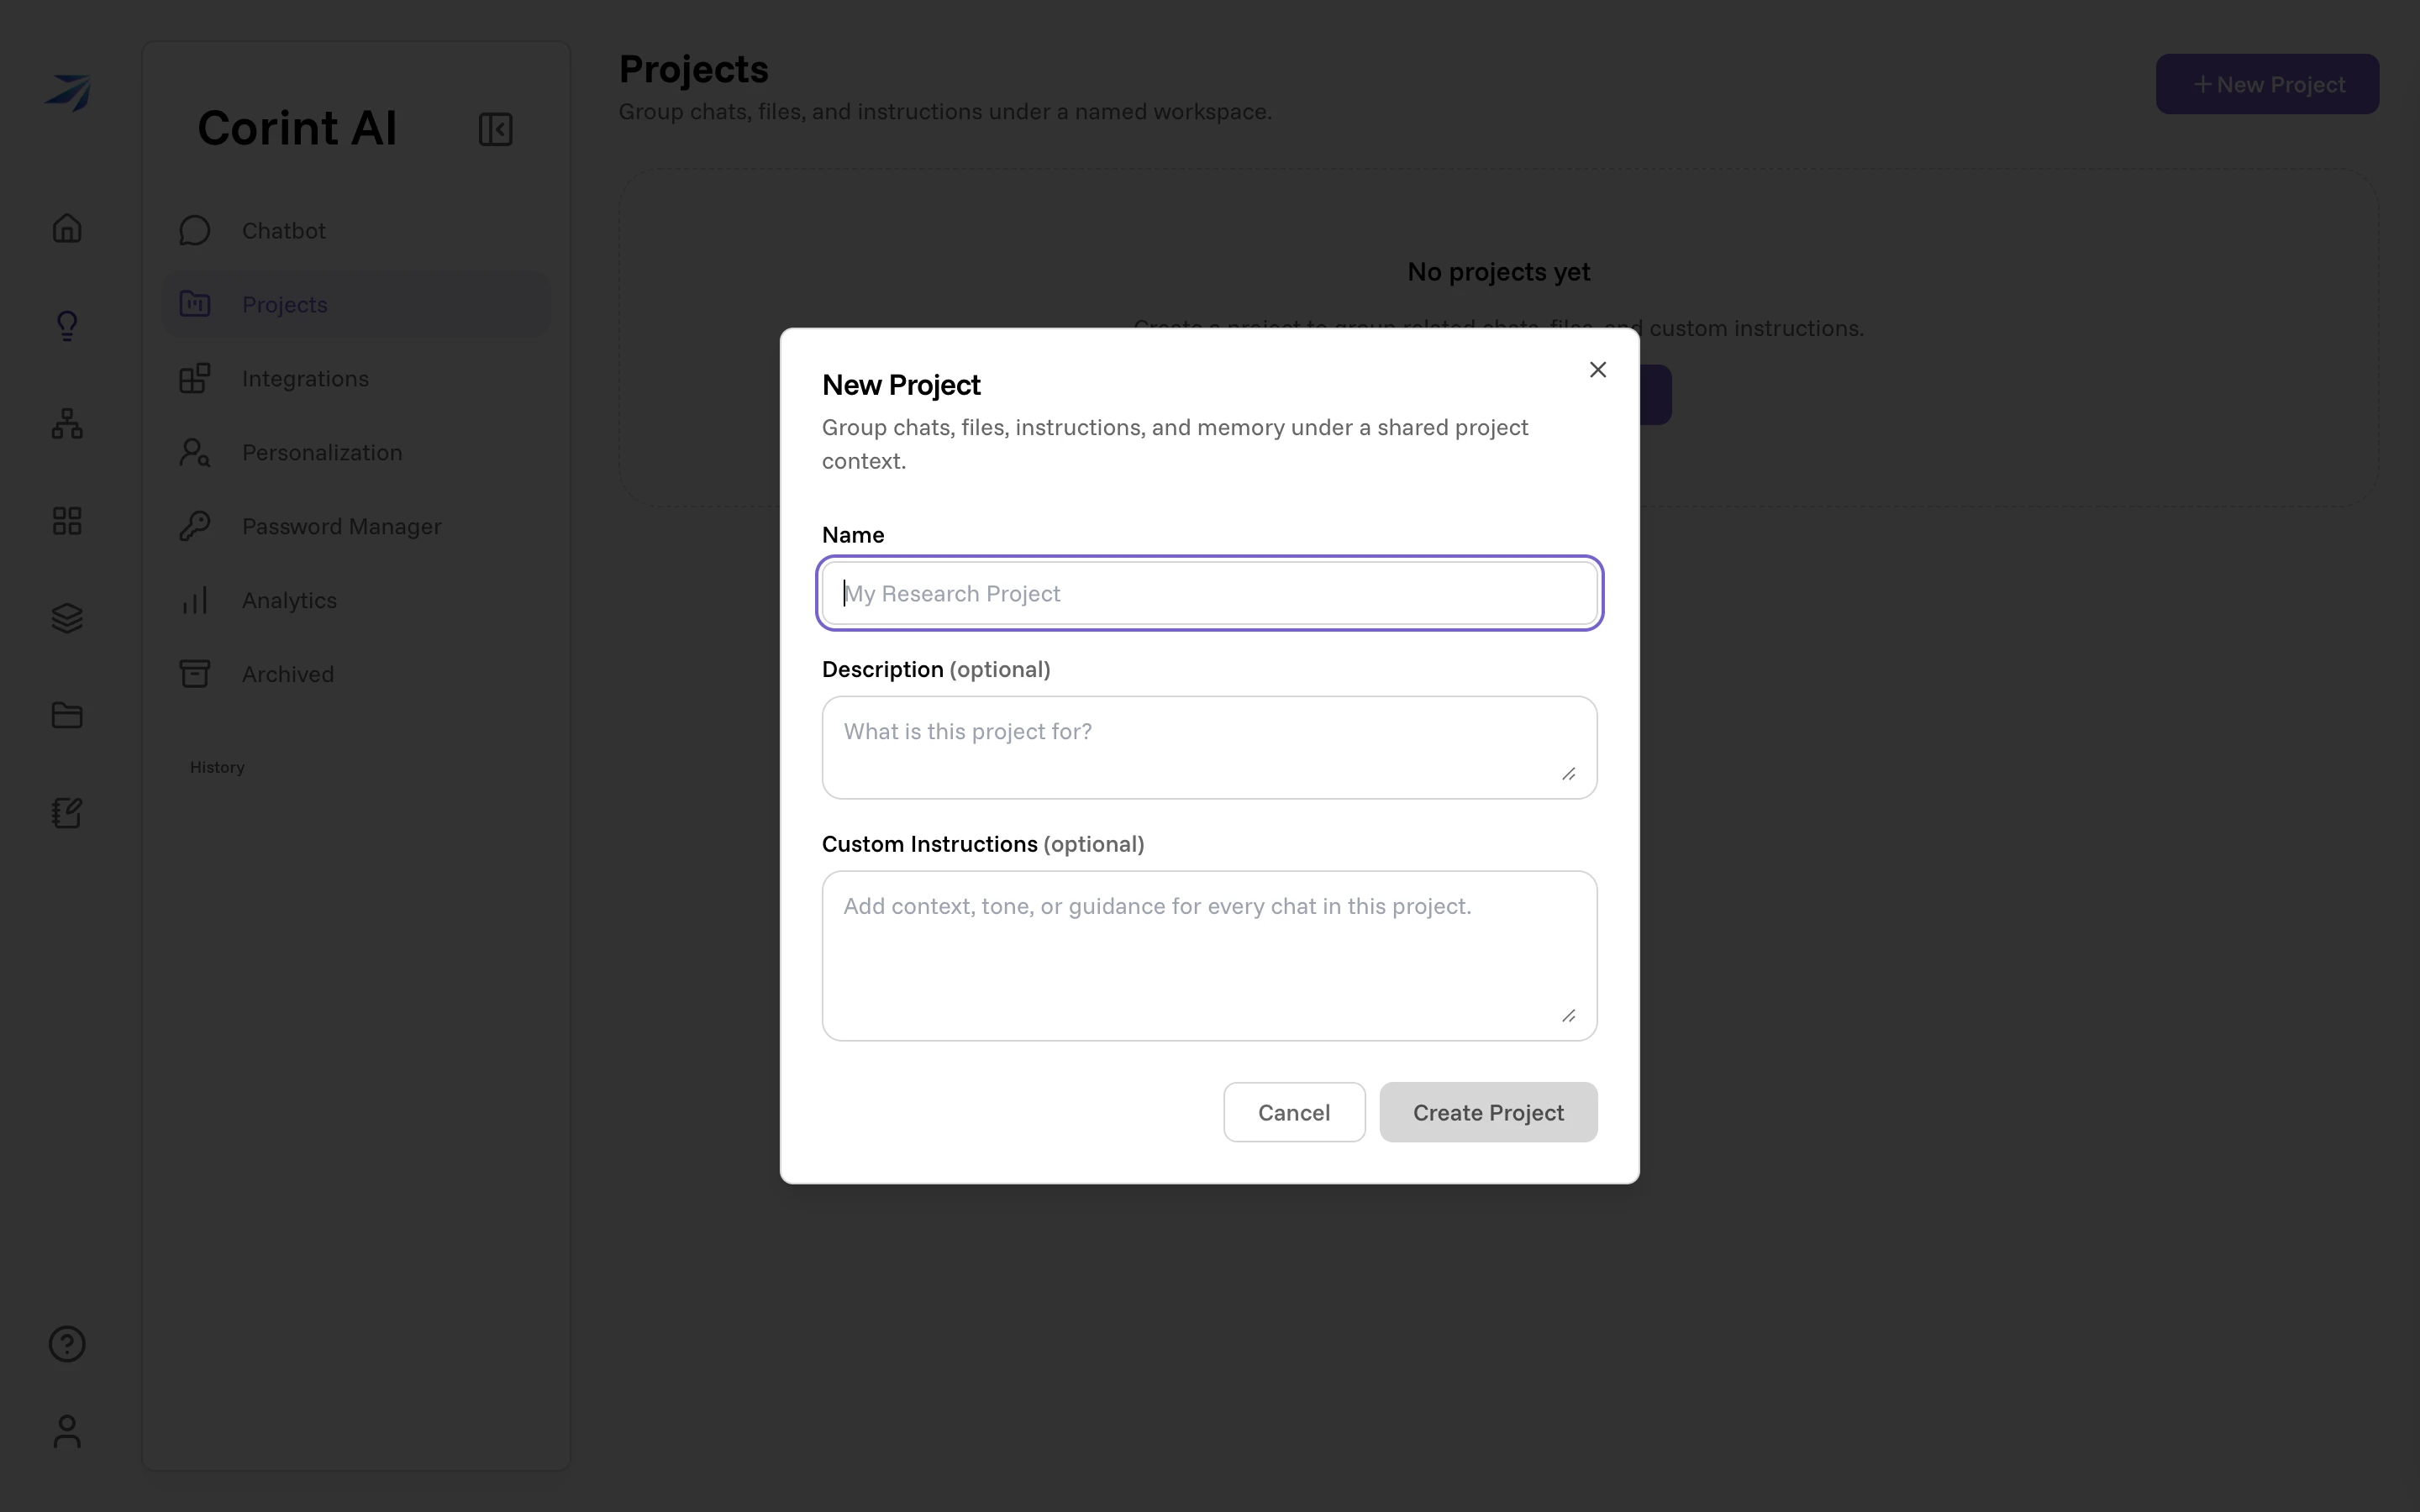Click the Custom Instructions text area
Image resolution: width=2420 pixels, height=1512 pixels.
[x=1209, y=955]
